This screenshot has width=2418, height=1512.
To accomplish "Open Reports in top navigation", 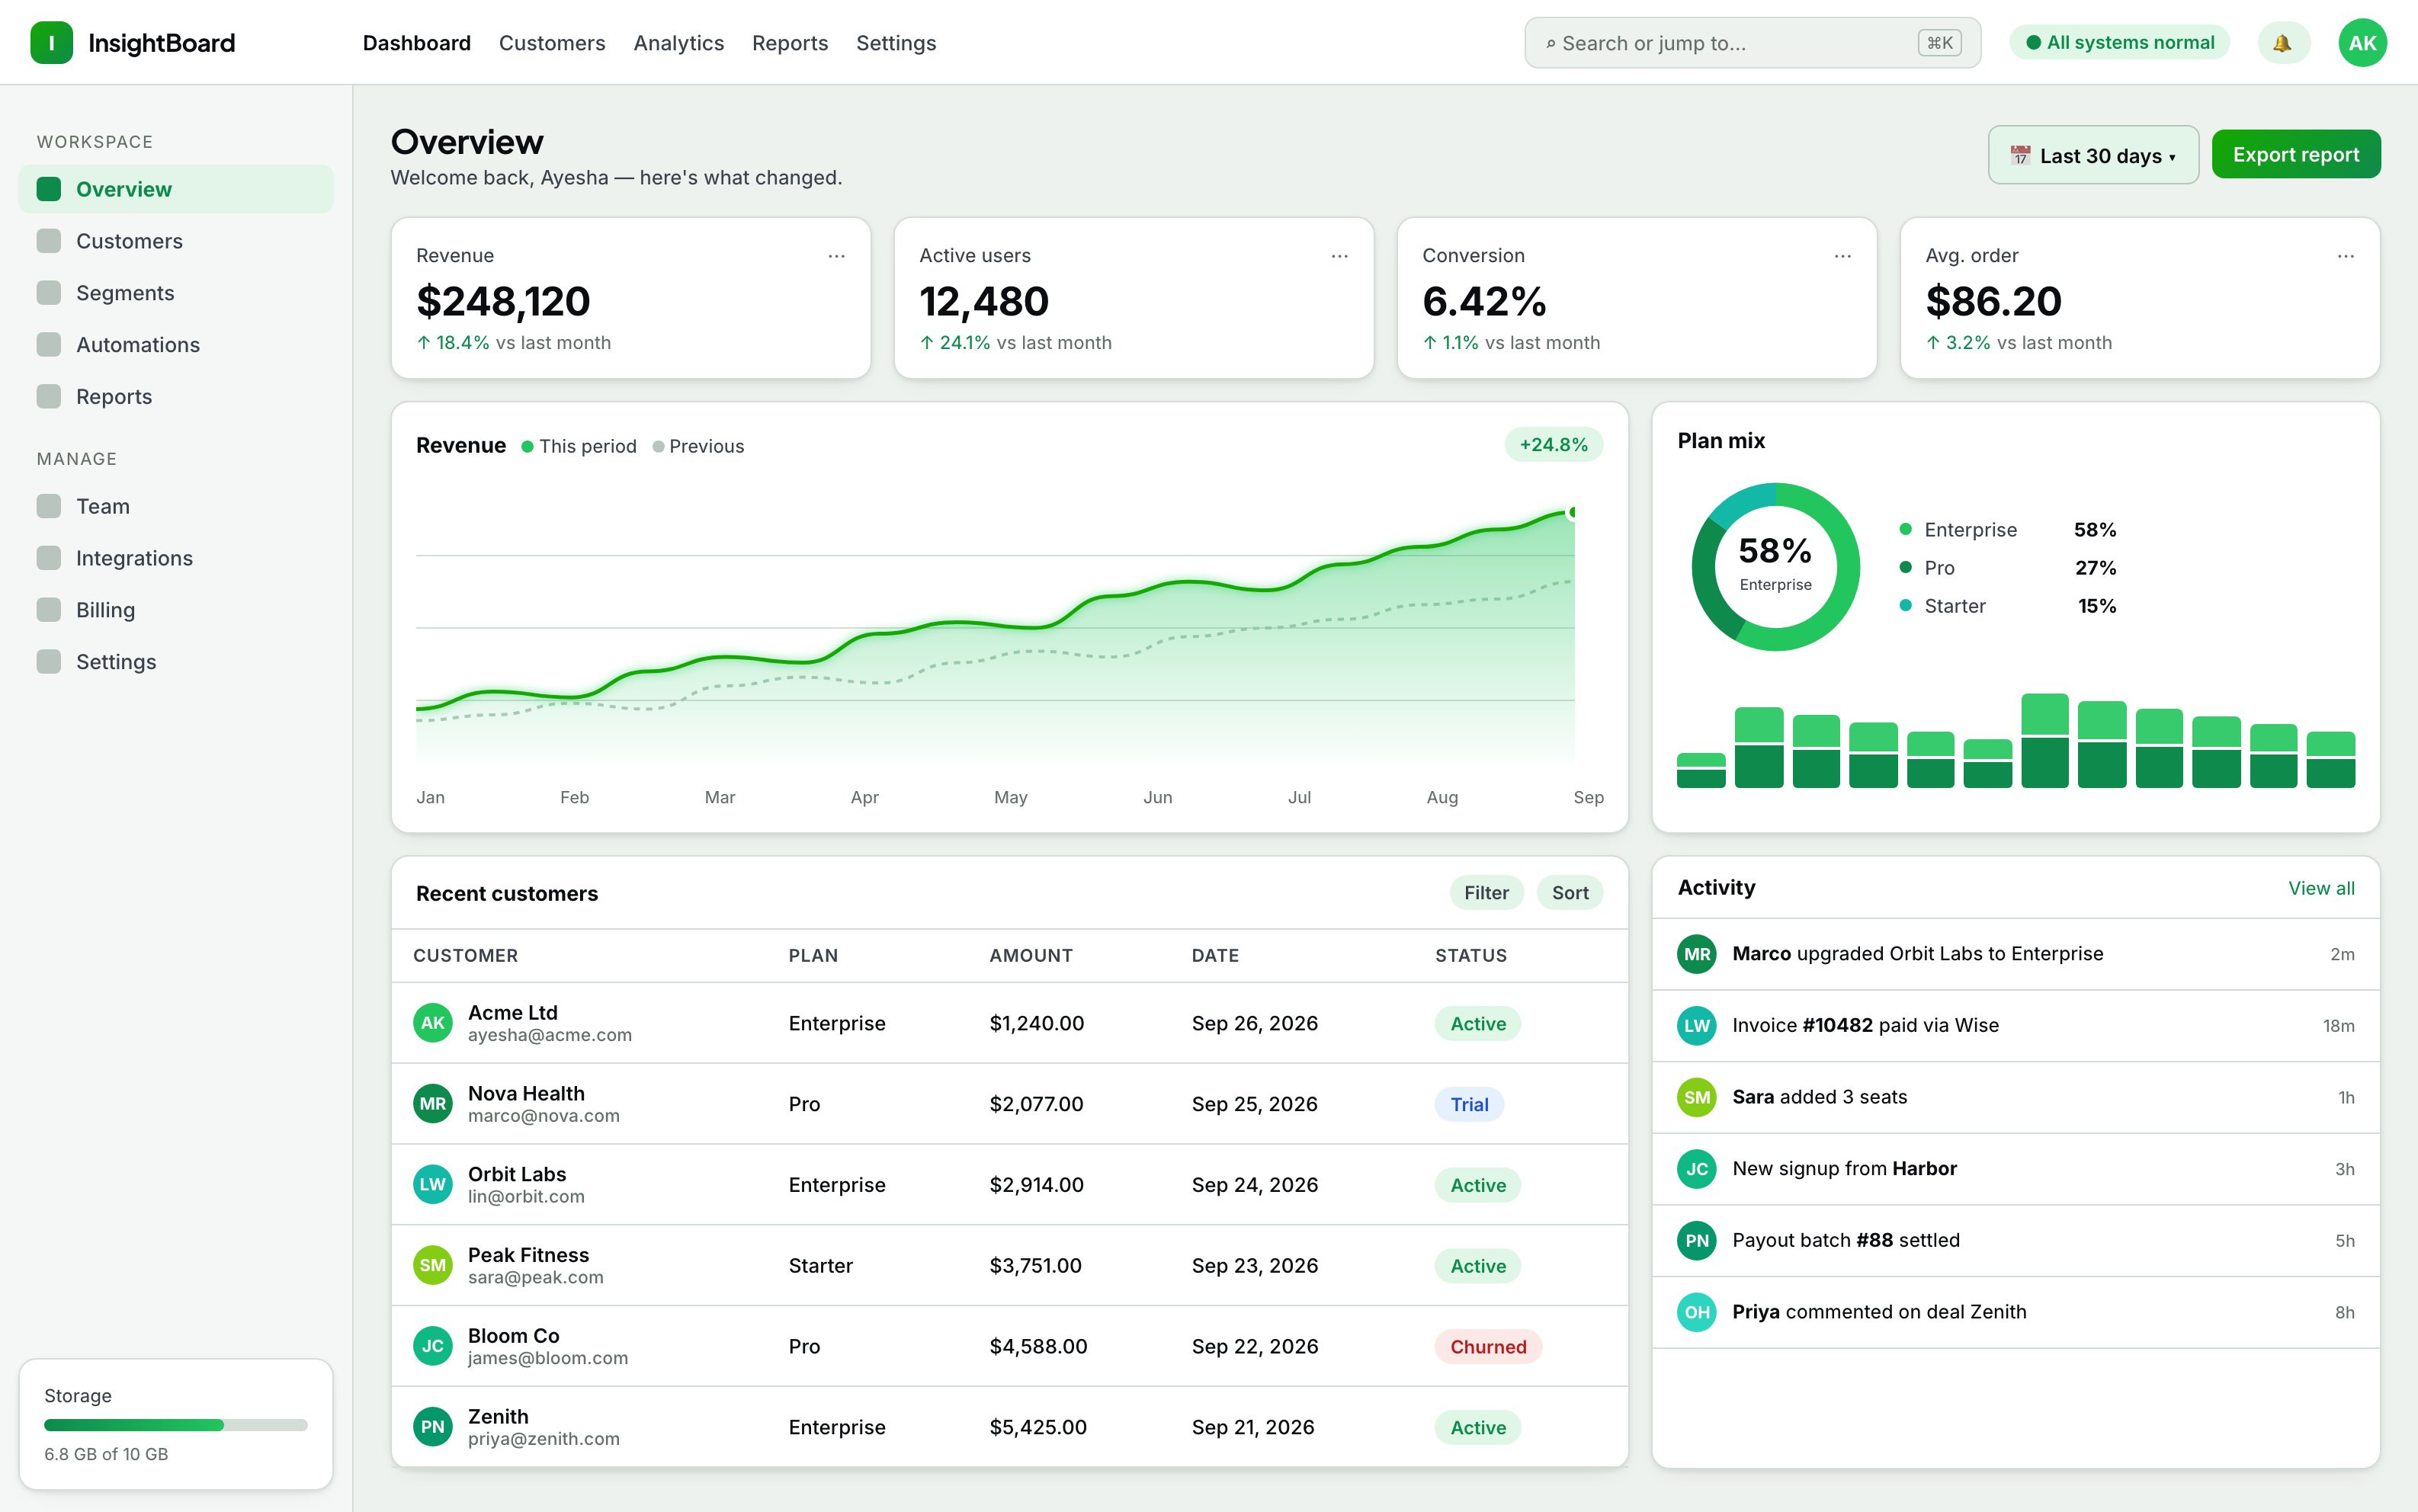I will pyautogui.click(x=790, y=43).
